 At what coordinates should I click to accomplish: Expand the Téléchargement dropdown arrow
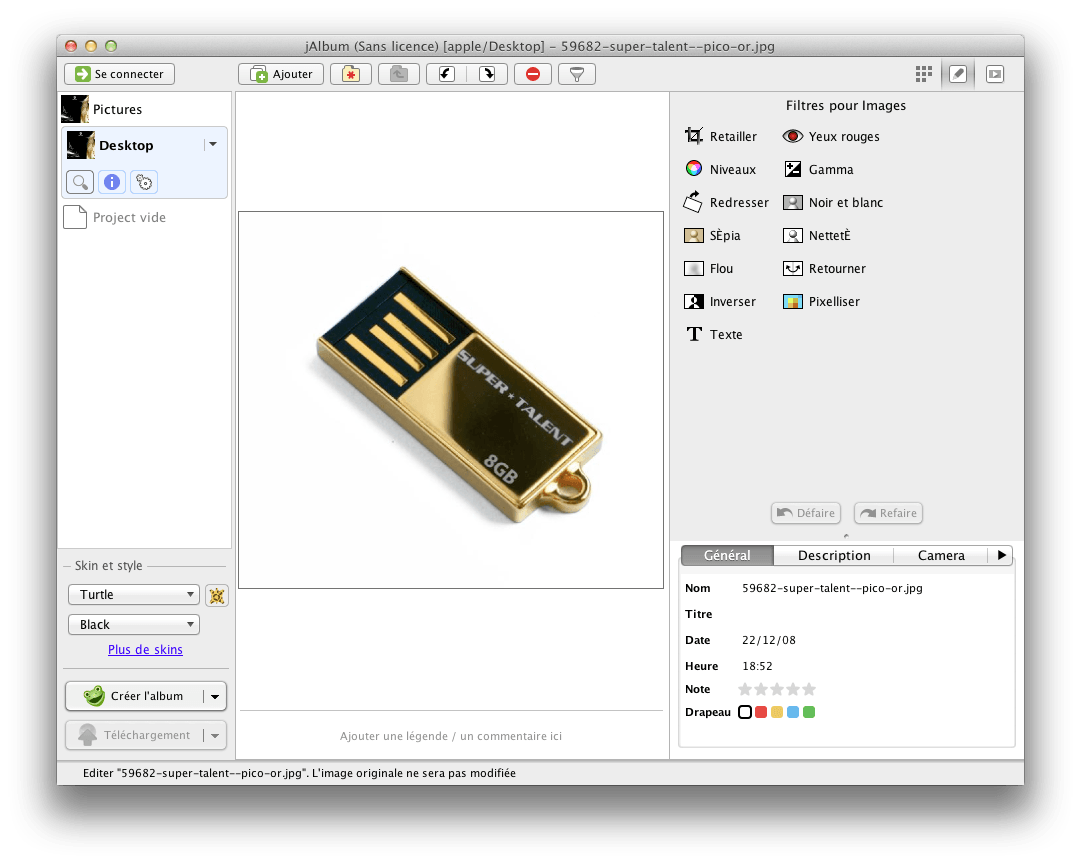click(x=215, y=736)
